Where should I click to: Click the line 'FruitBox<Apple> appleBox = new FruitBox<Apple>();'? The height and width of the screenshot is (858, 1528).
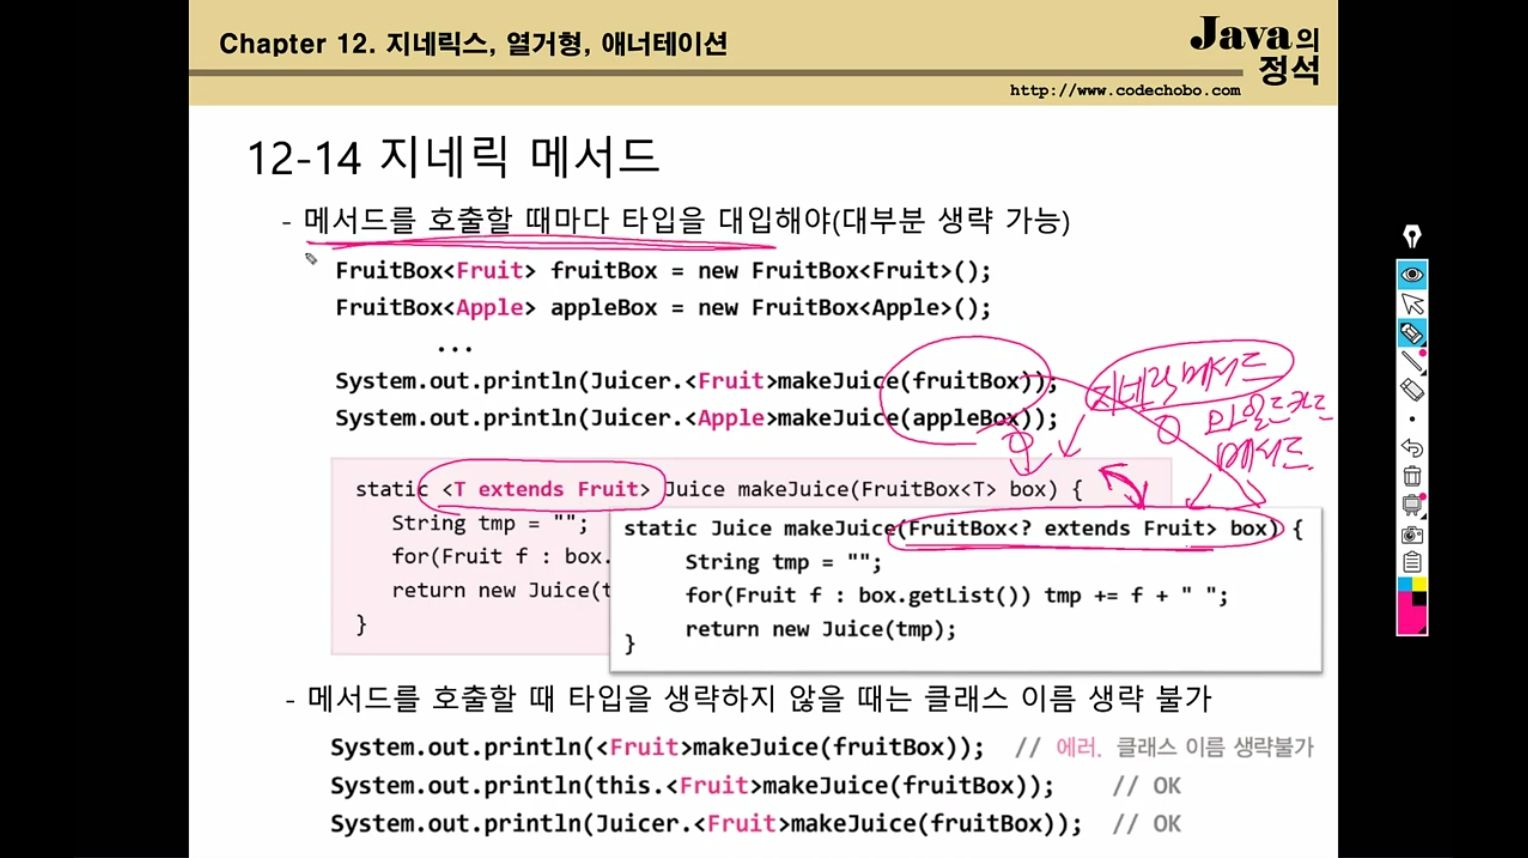[663, 308]
